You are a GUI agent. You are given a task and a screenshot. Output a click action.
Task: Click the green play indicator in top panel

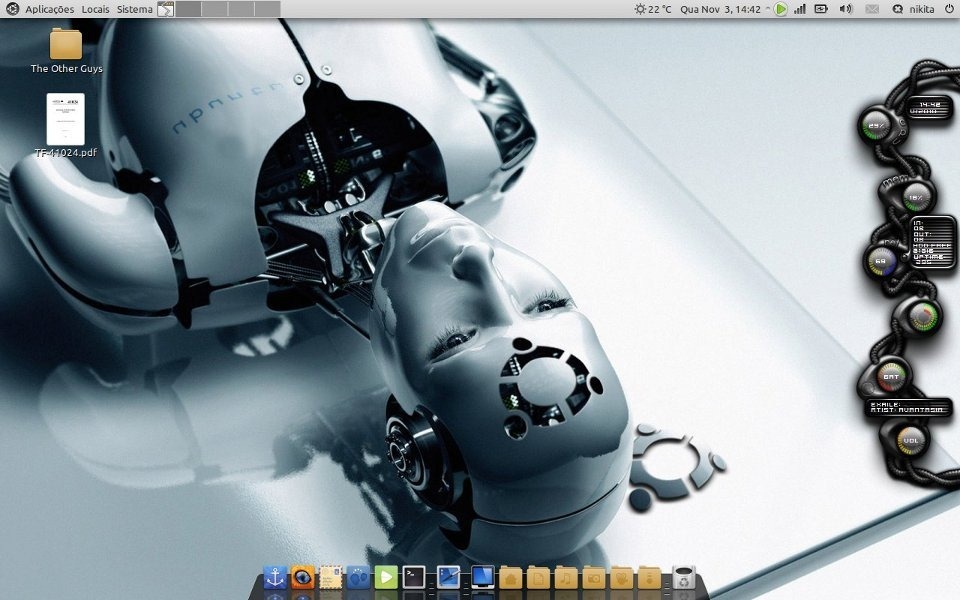[780, 9]
